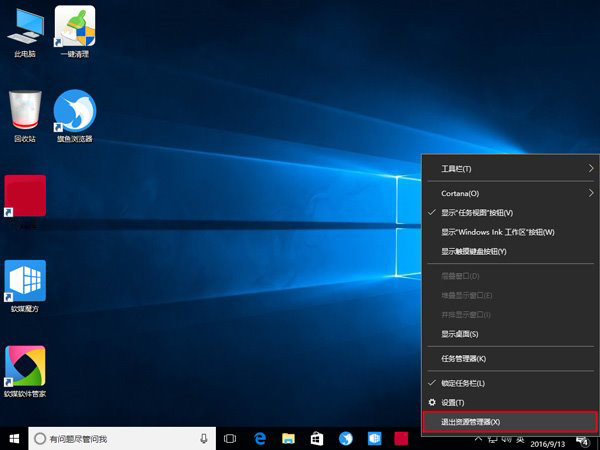The image size is (600, 450).
Task: Show hidden tray icons with the up arrow
Action: (478, 439)
